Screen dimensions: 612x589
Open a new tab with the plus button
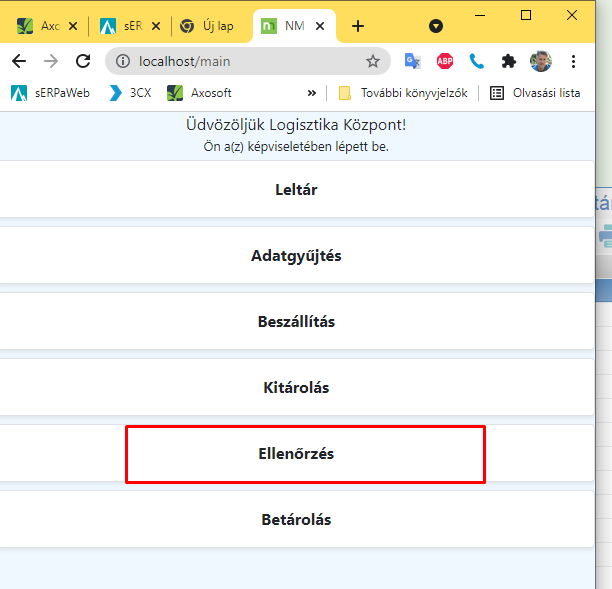pyautogui.click(x=358, y=26)
